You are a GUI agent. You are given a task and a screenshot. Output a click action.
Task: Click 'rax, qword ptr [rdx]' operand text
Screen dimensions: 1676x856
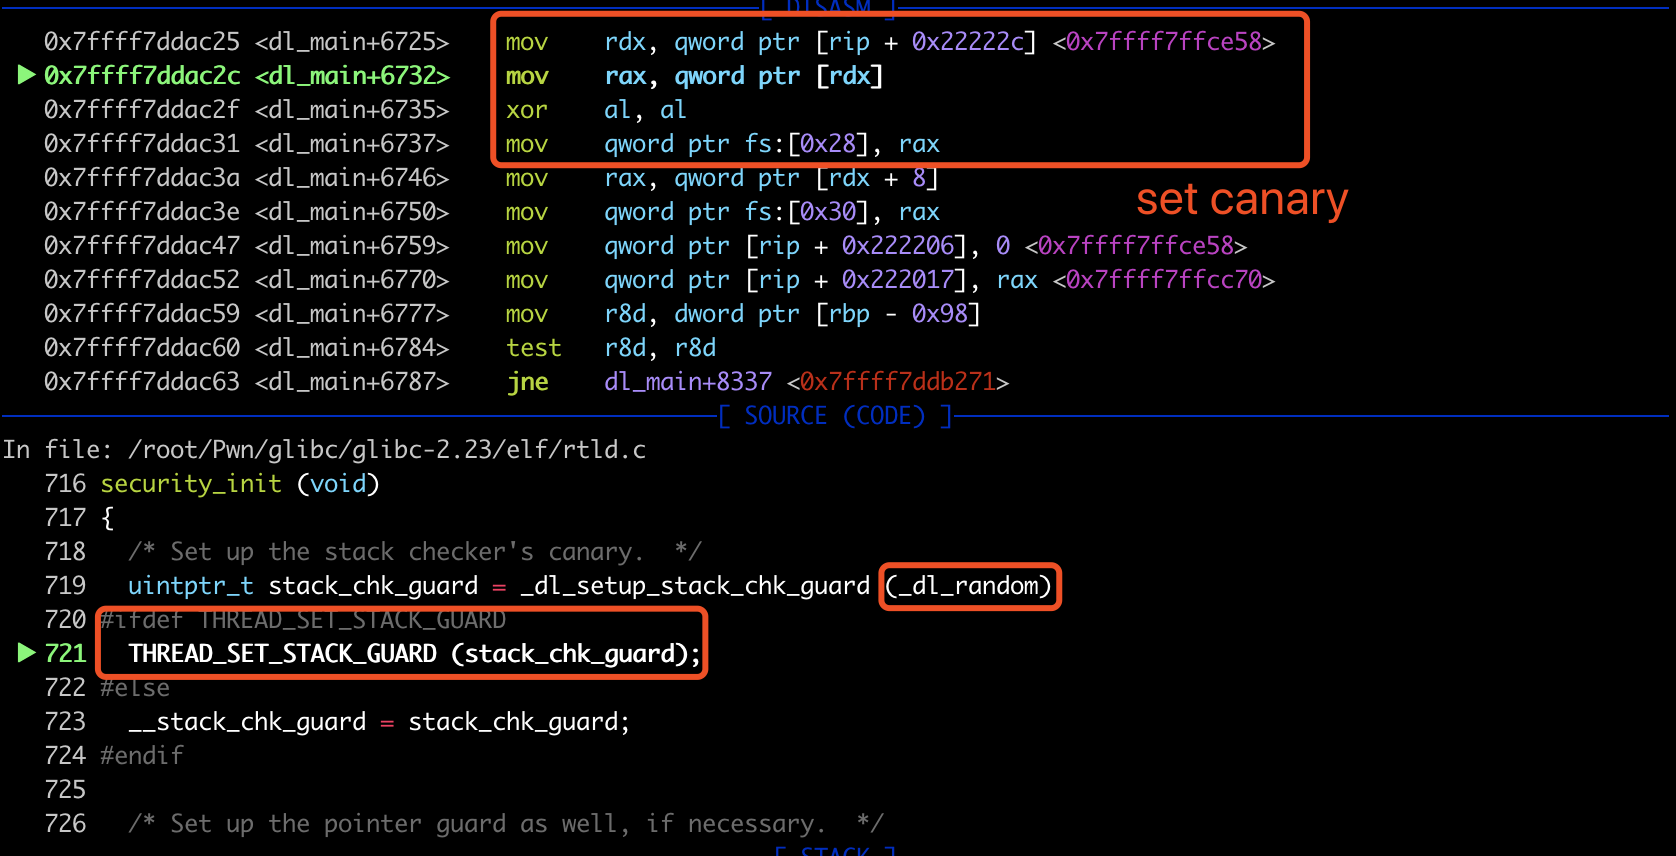click(743, 76)
